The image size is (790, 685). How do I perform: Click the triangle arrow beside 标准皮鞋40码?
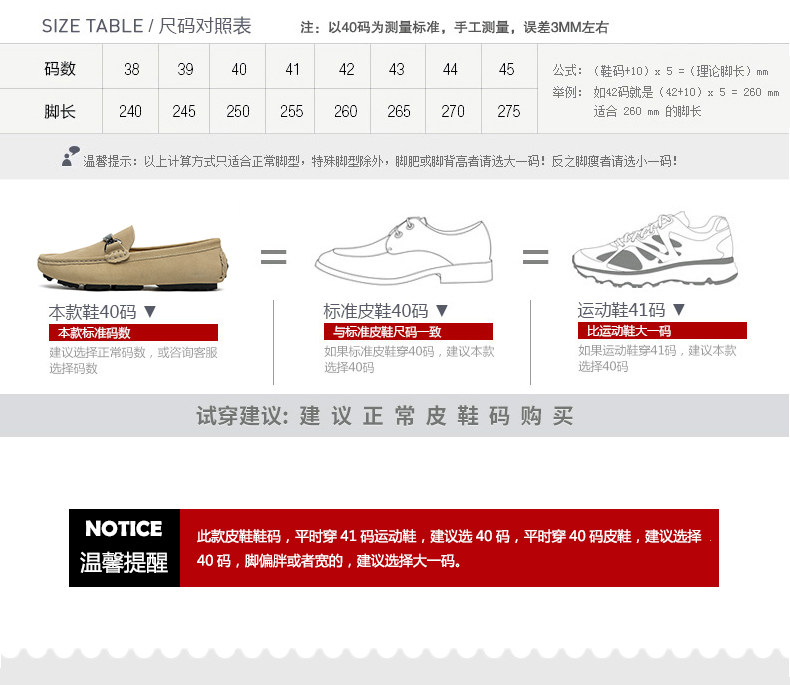(x=442, y=310)
